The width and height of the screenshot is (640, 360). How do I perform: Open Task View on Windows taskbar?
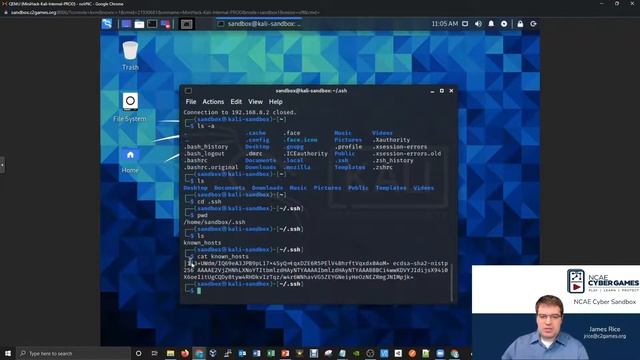[154, 353]
